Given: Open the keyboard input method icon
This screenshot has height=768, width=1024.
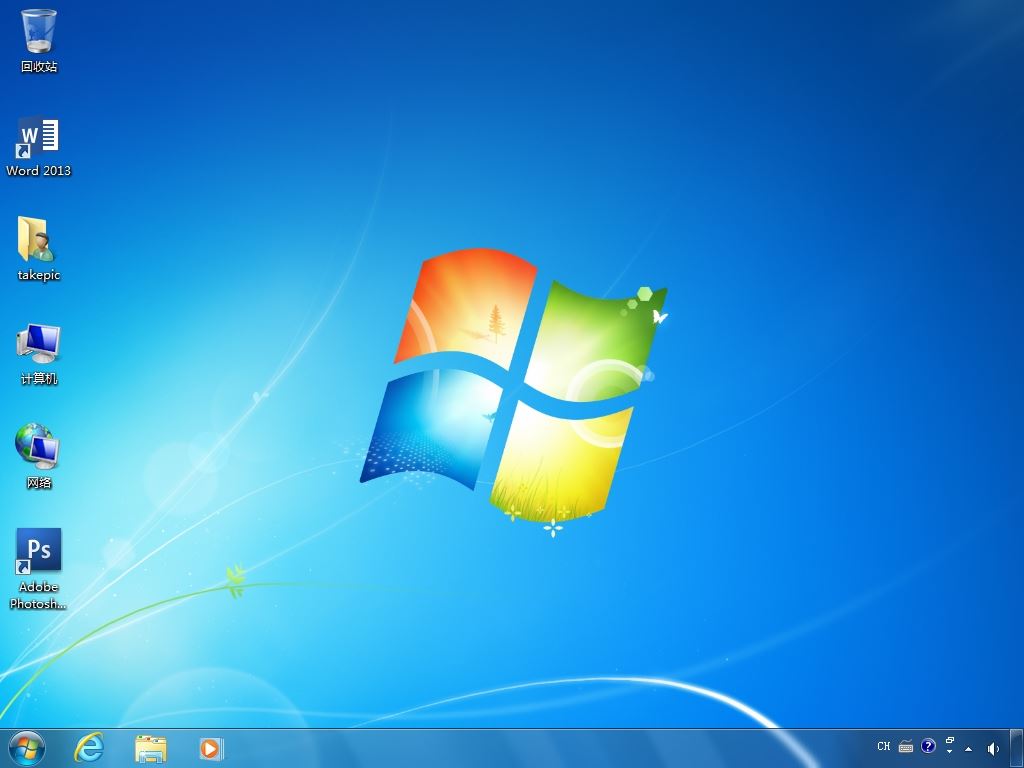Looking at the screenshot, I should [906, 746].
